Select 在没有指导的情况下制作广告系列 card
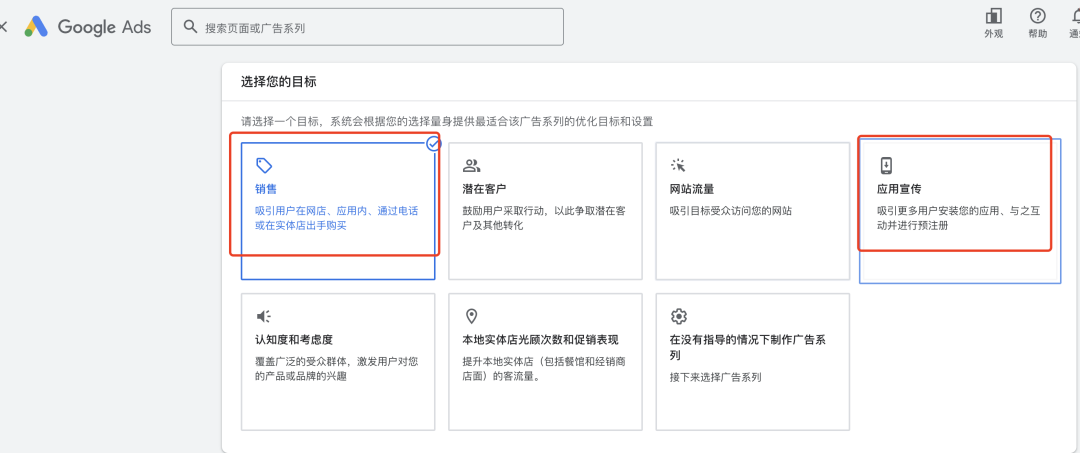Viewport: 1080px width, 453px height. (x=753, y=361)
